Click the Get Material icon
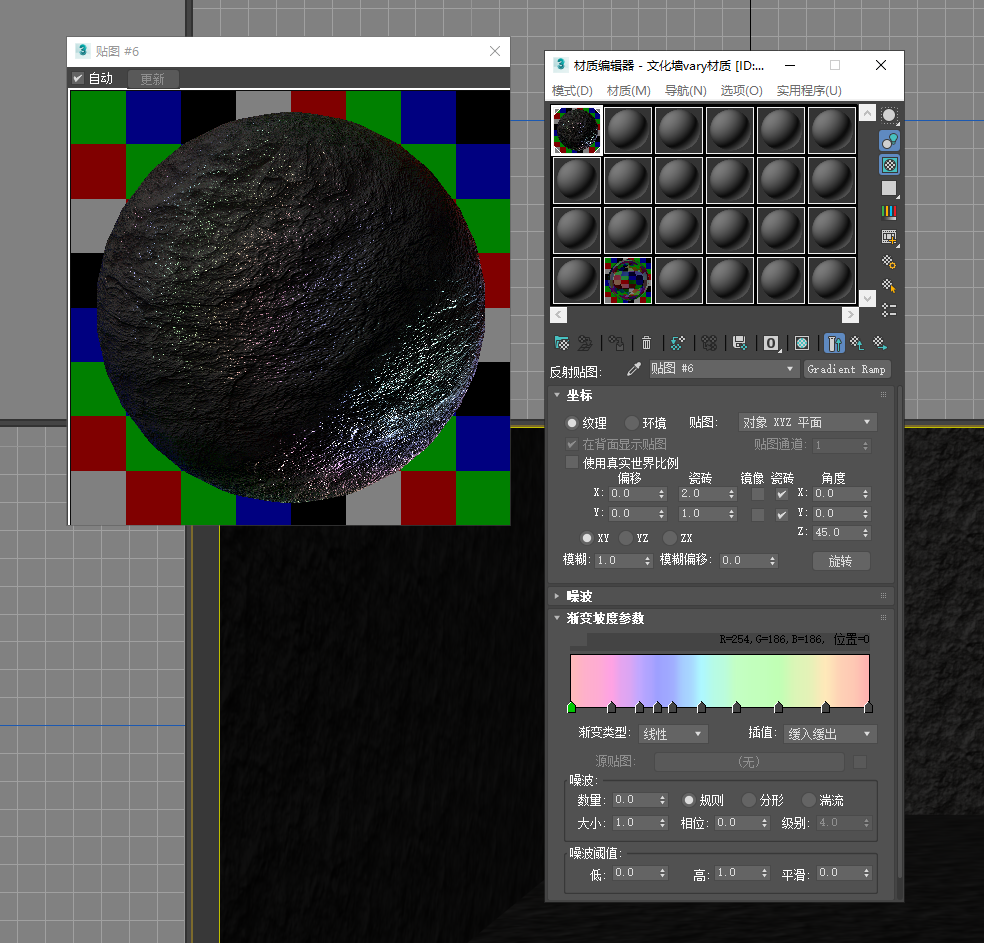The height and width of the screenshot is (943, 984). (562, 343)
